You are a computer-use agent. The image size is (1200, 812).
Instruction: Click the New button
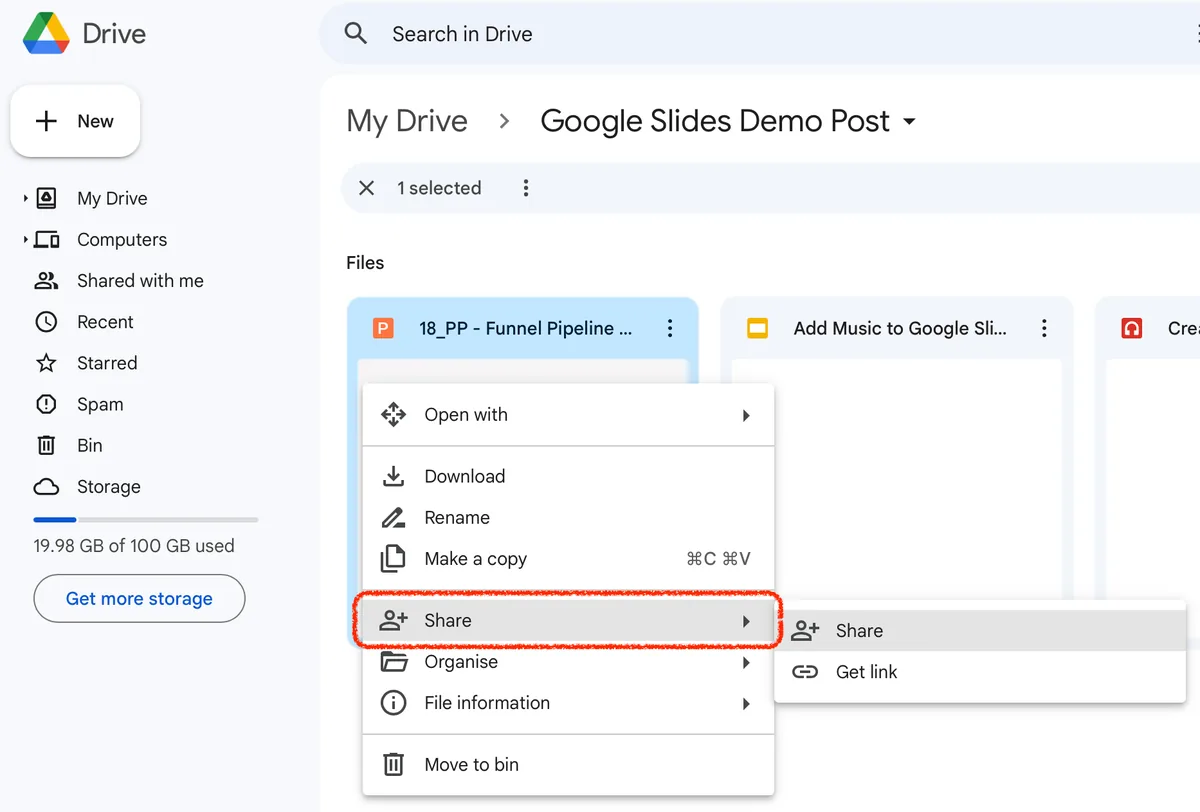pyautogui.click(x=75, y=121)
